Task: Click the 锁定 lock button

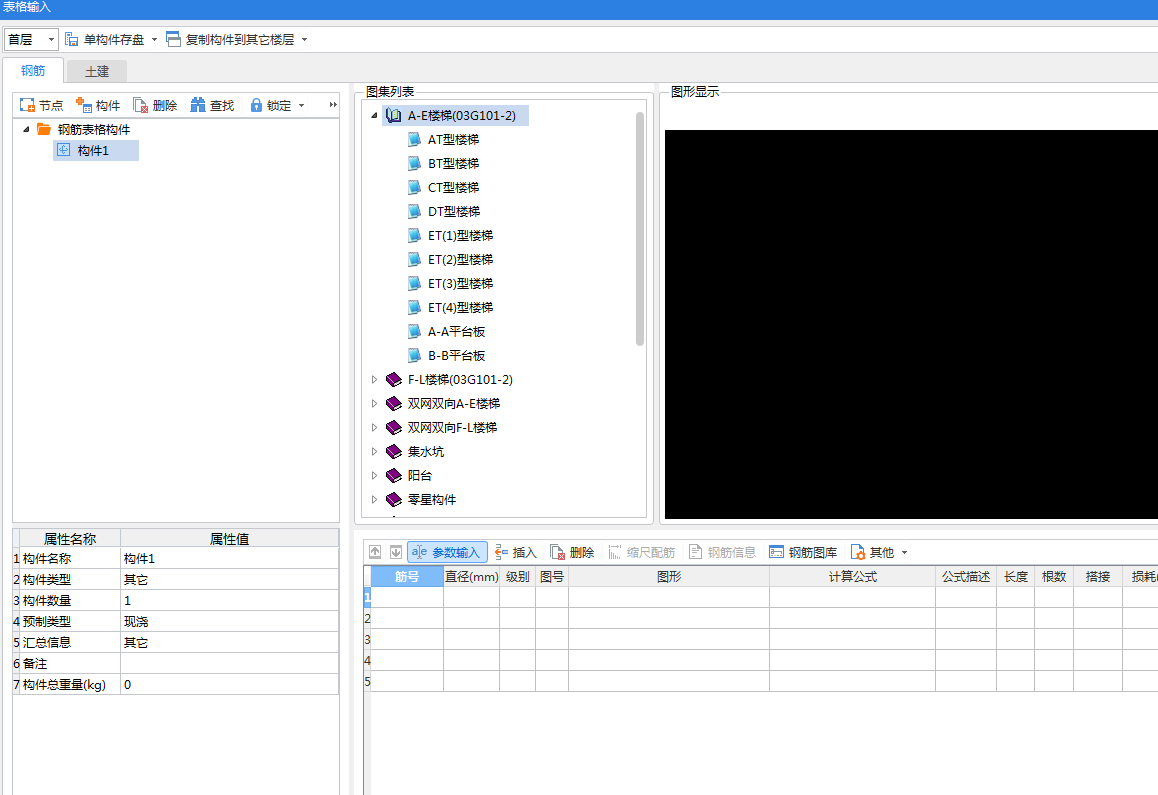Action: [x=270, y=106]
